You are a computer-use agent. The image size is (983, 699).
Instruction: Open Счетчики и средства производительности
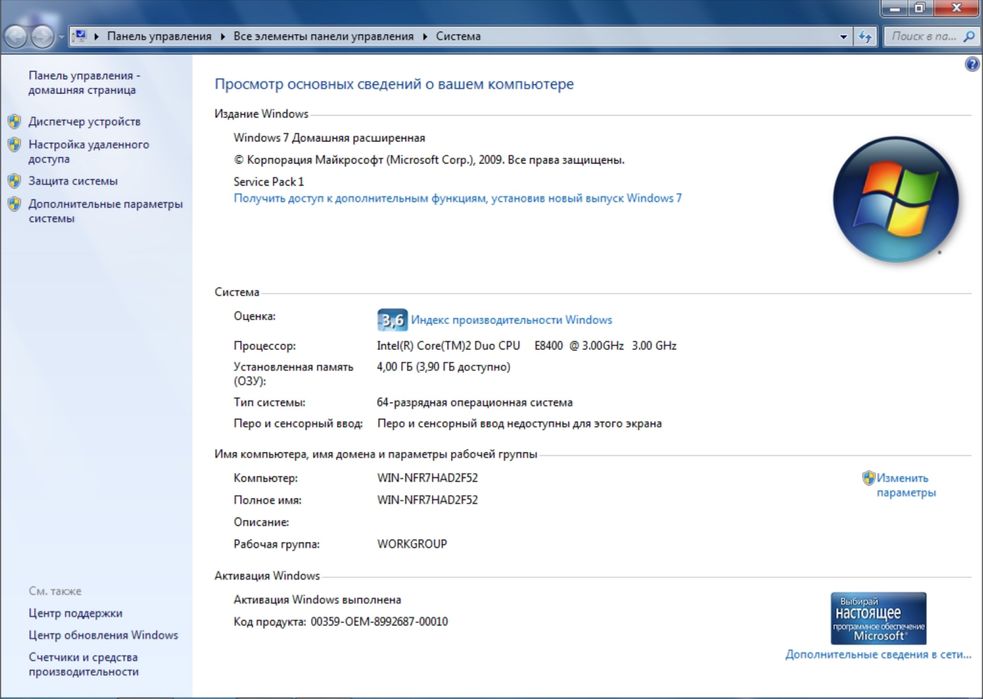pyautogui.click(x=83, y=665)
